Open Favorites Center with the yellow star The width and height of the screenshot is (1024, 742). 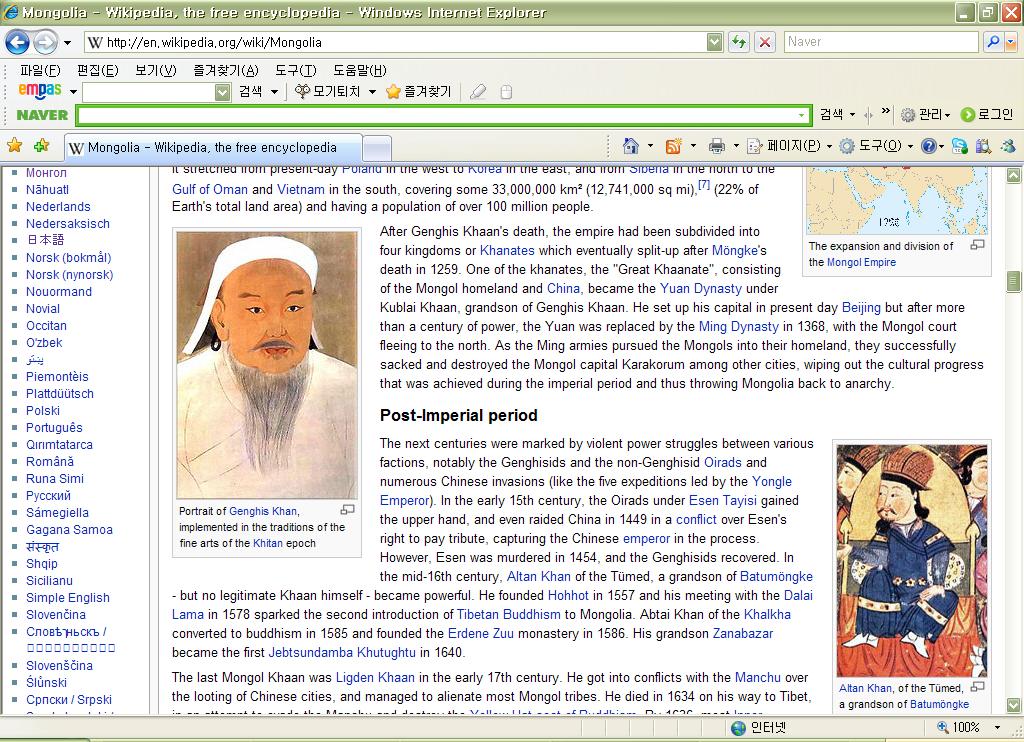(14, 146)
